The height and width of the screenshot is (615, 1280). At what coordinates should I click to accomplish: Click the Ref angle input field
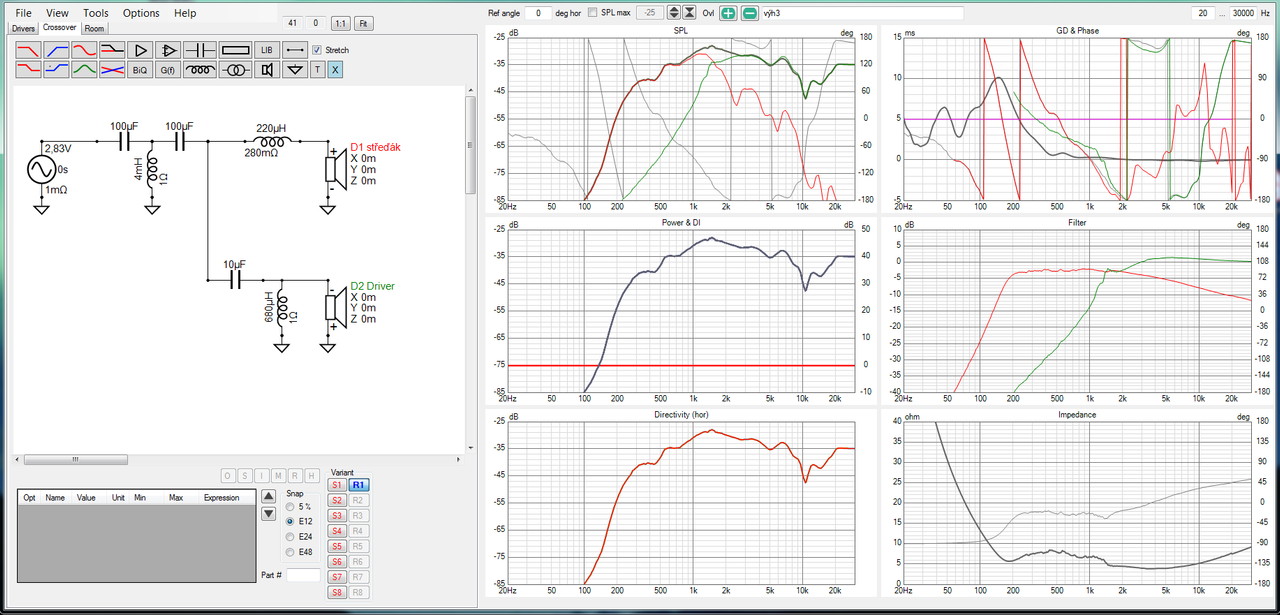(x=538, y=13)
